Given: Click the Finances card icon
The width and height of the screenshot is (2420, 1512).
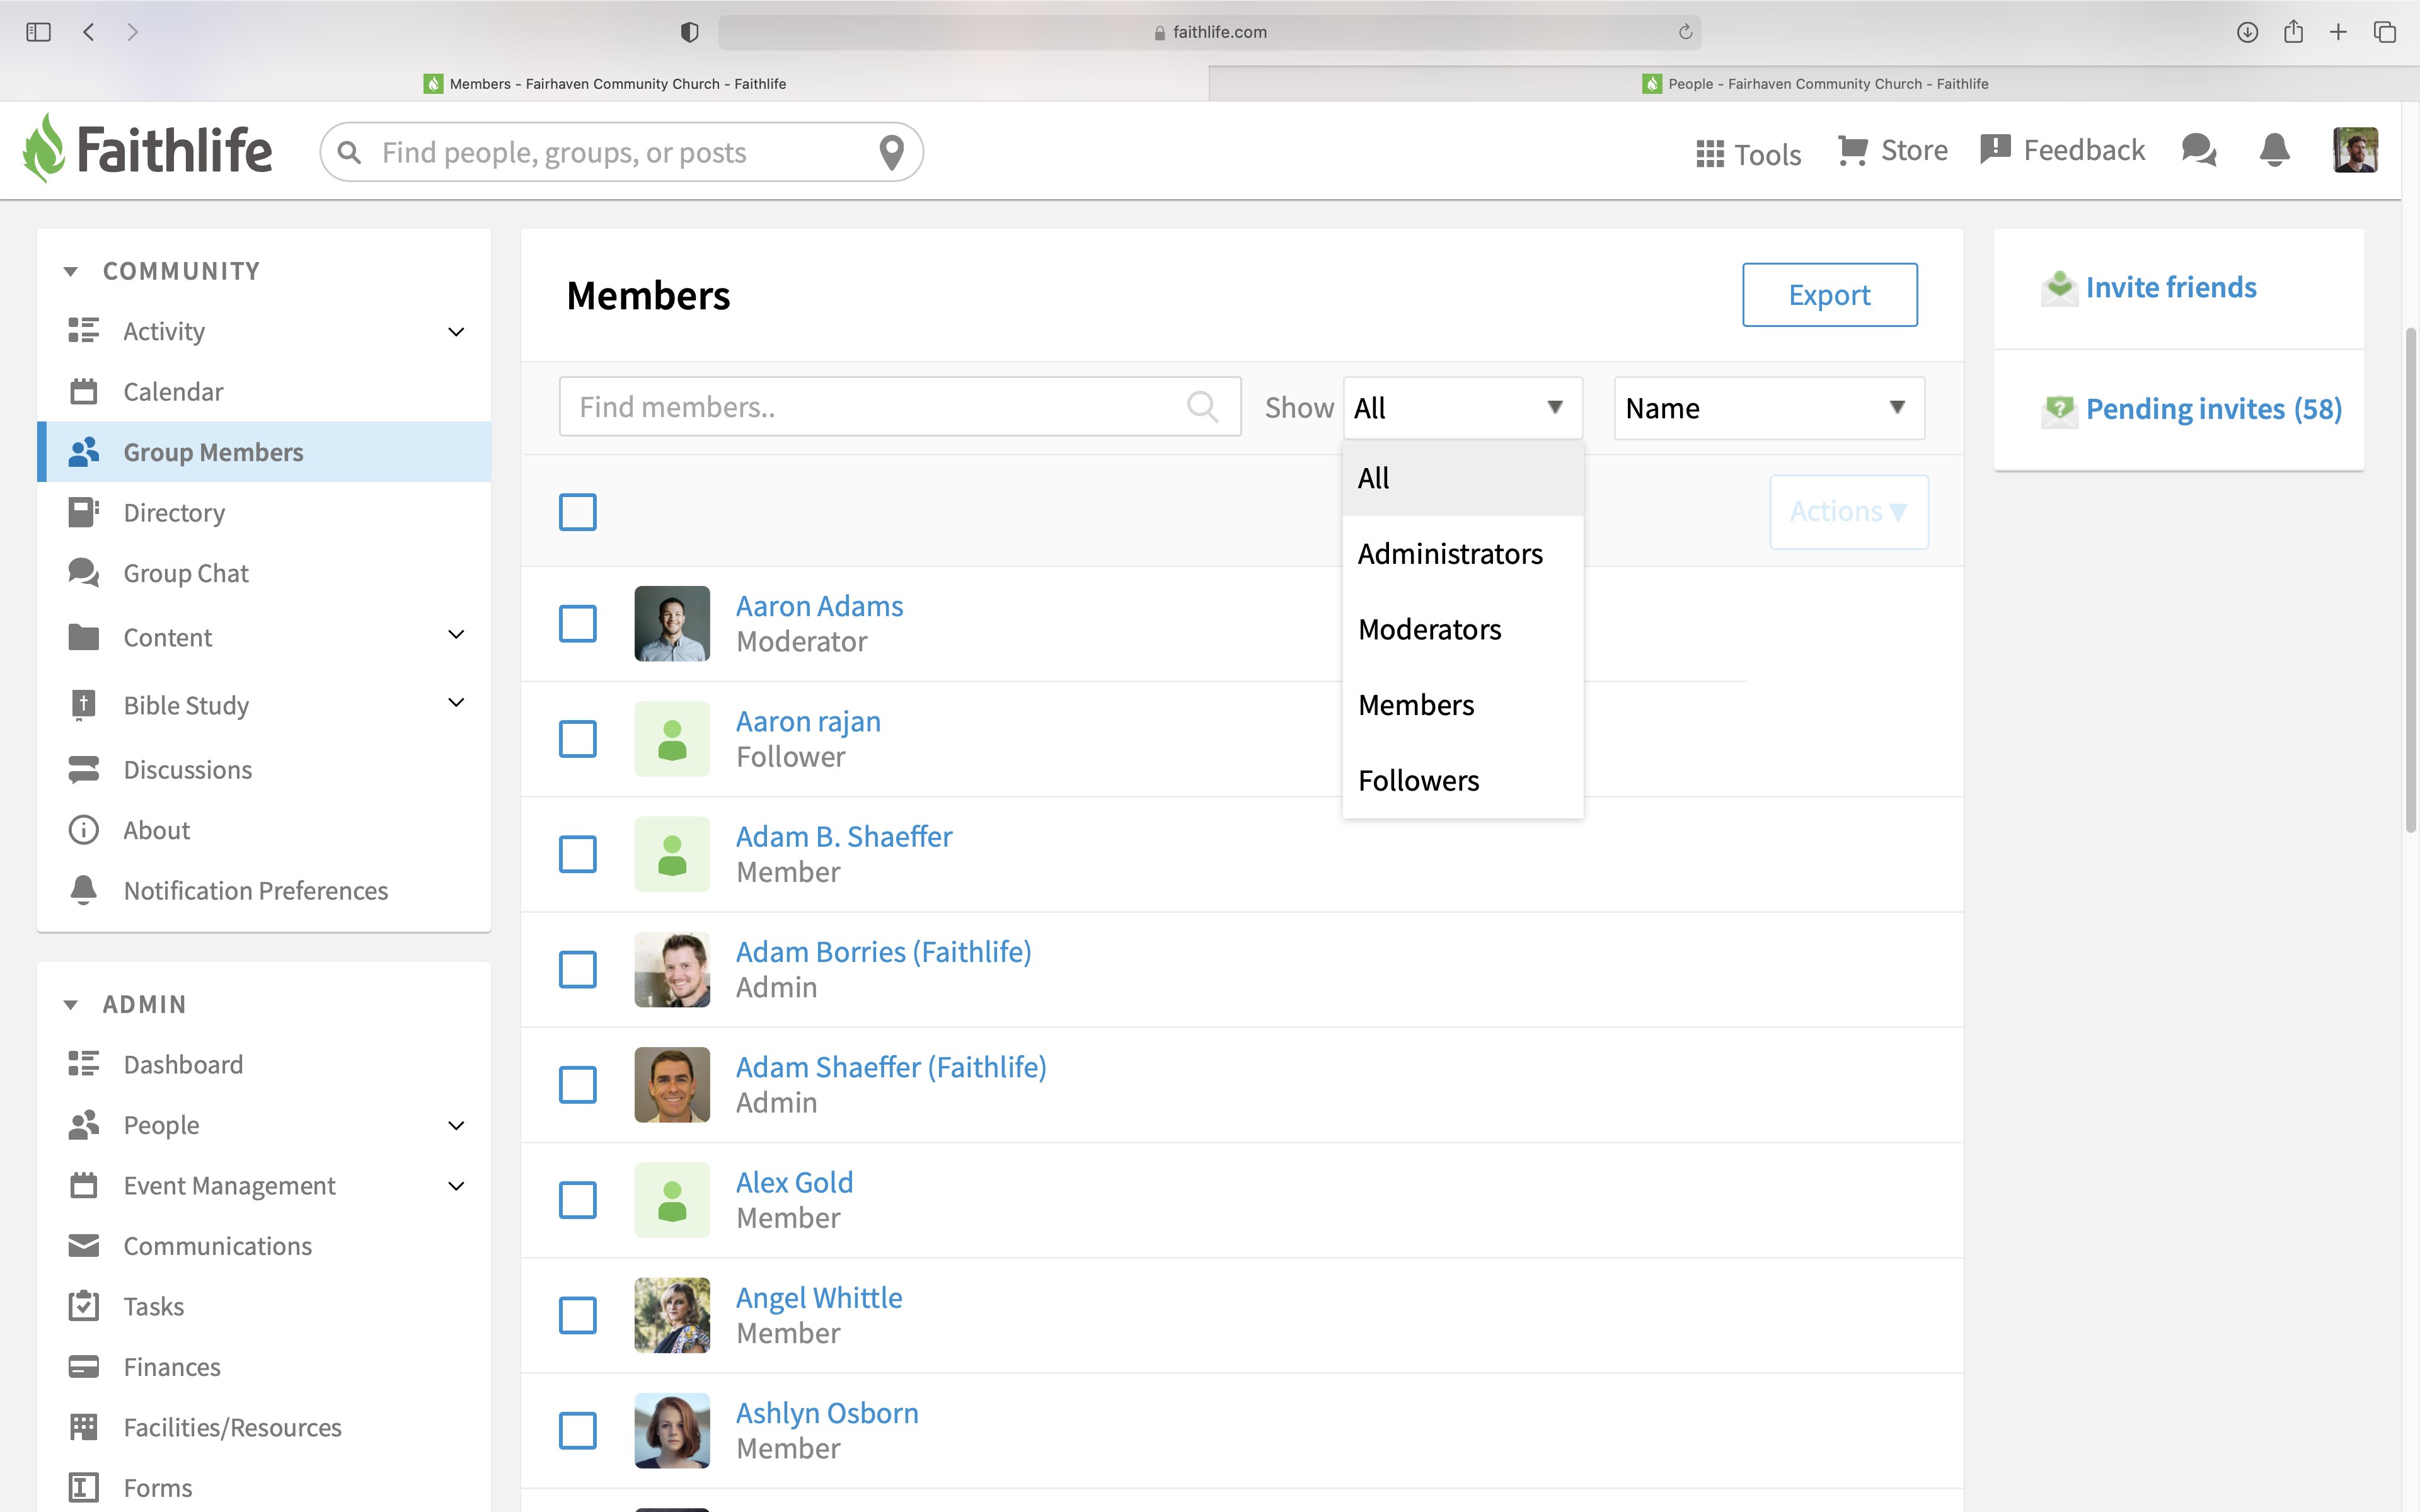Looking at the screenshot, I should click(x=84, y=1366).
